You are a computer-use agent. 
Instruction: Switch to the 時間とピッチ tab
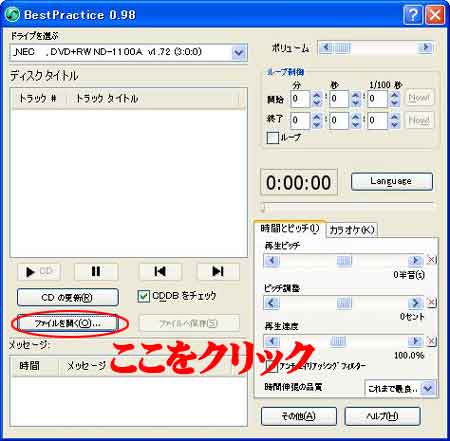(x=290, y=229)
